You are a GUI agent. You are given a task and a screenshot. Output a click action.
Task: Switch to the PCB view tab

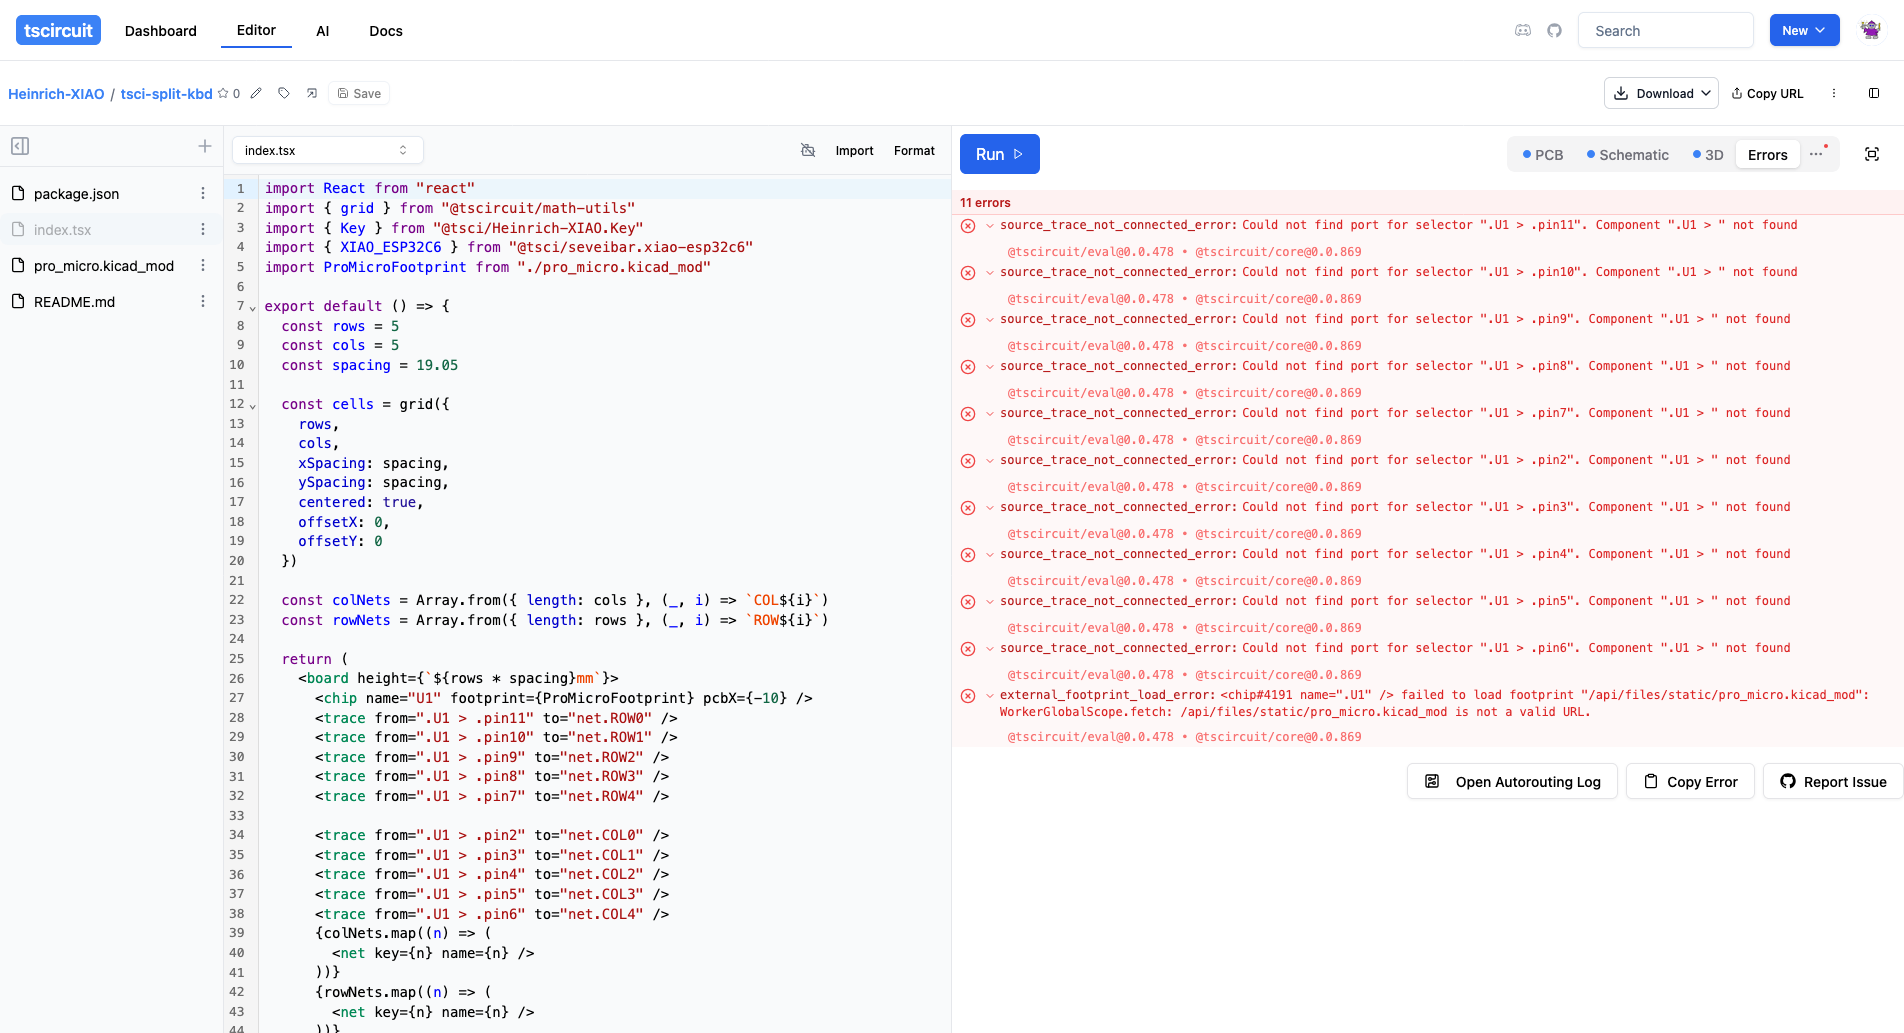(1543, 155)
